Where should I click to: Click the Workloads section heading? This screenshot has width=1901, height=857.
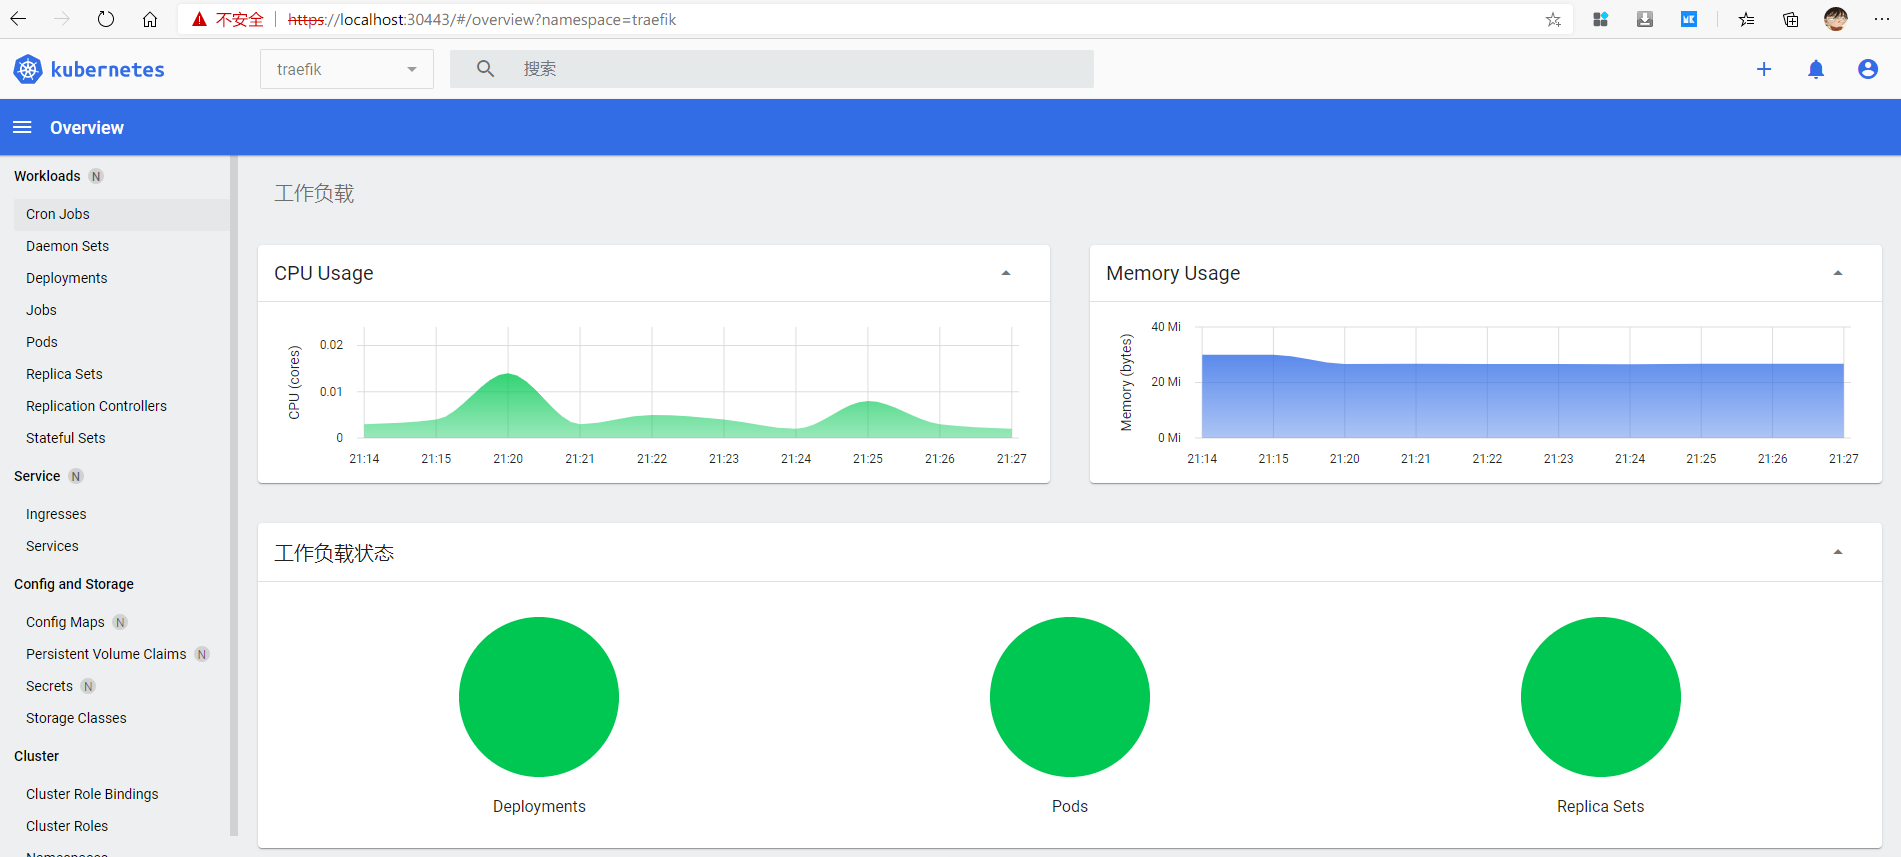[47, 176]
